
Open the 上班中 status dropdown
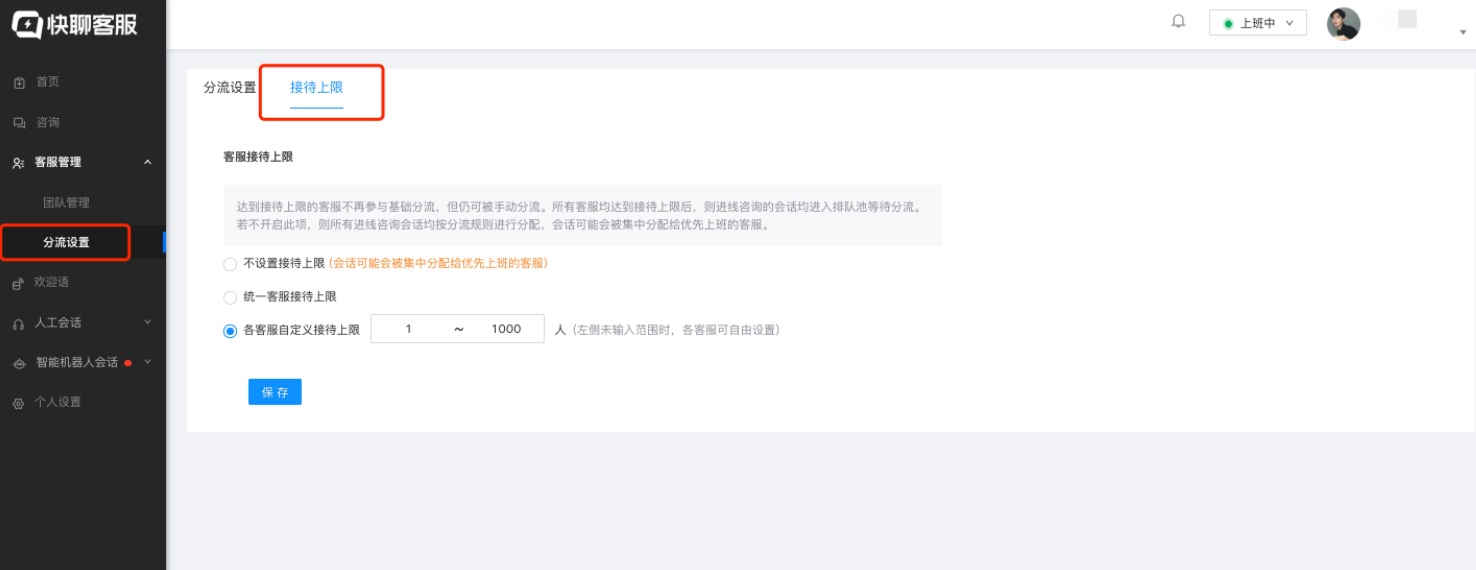pyautogui.click(x=1257, y=23)
